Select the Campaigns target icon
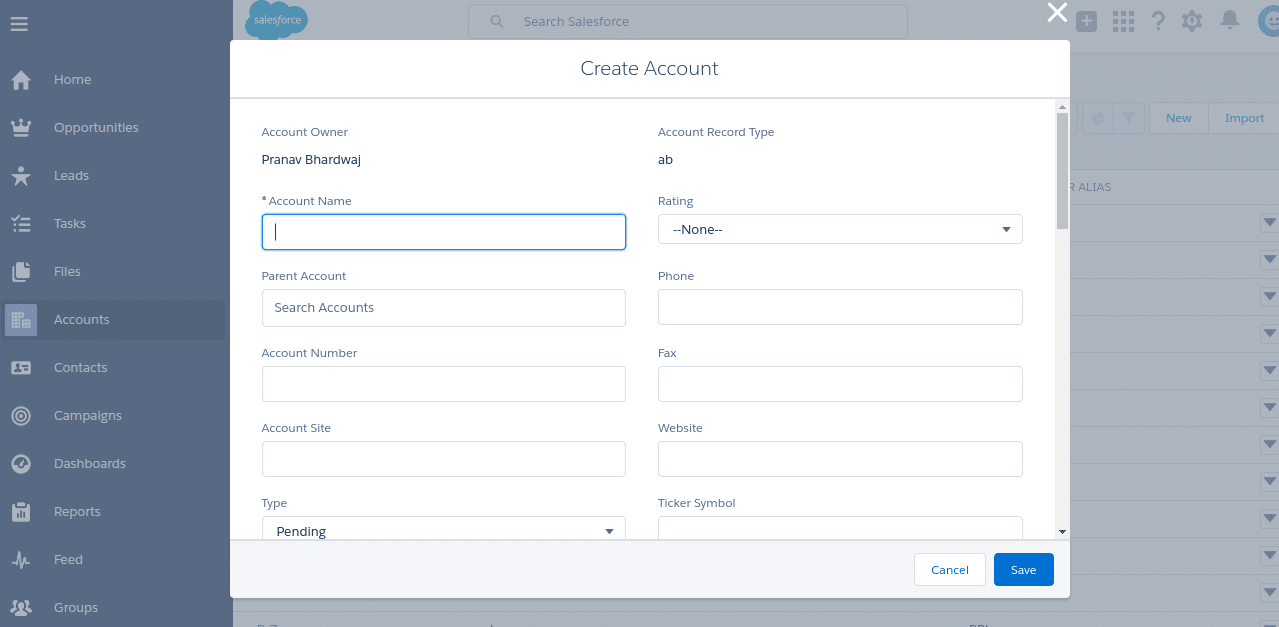The width and height of the screenshot is (1279, 627). coord(21,416)
